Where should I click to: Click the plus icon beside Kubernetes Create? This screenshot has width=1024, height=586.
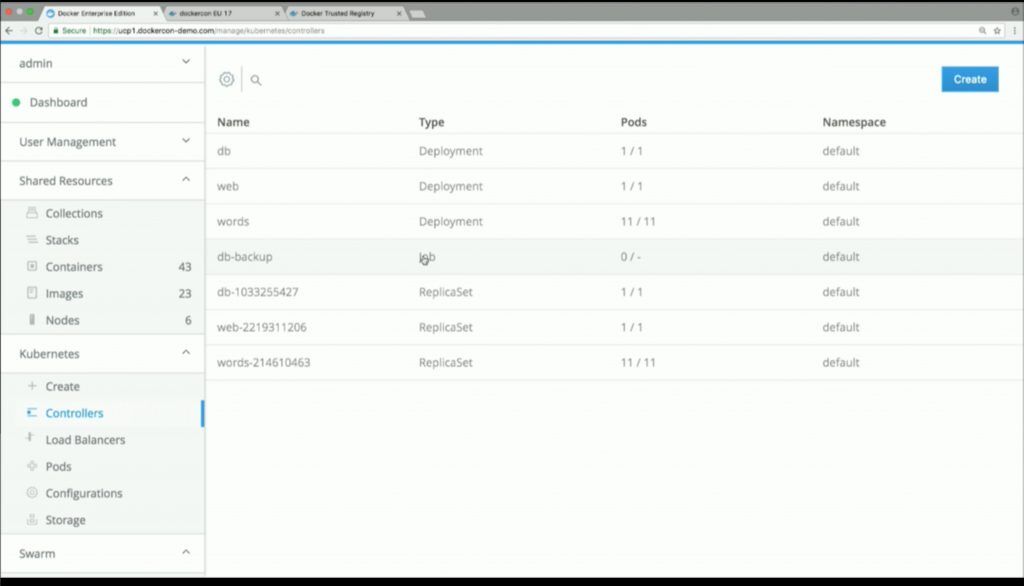pyautogui.click(x=32, y=385)
